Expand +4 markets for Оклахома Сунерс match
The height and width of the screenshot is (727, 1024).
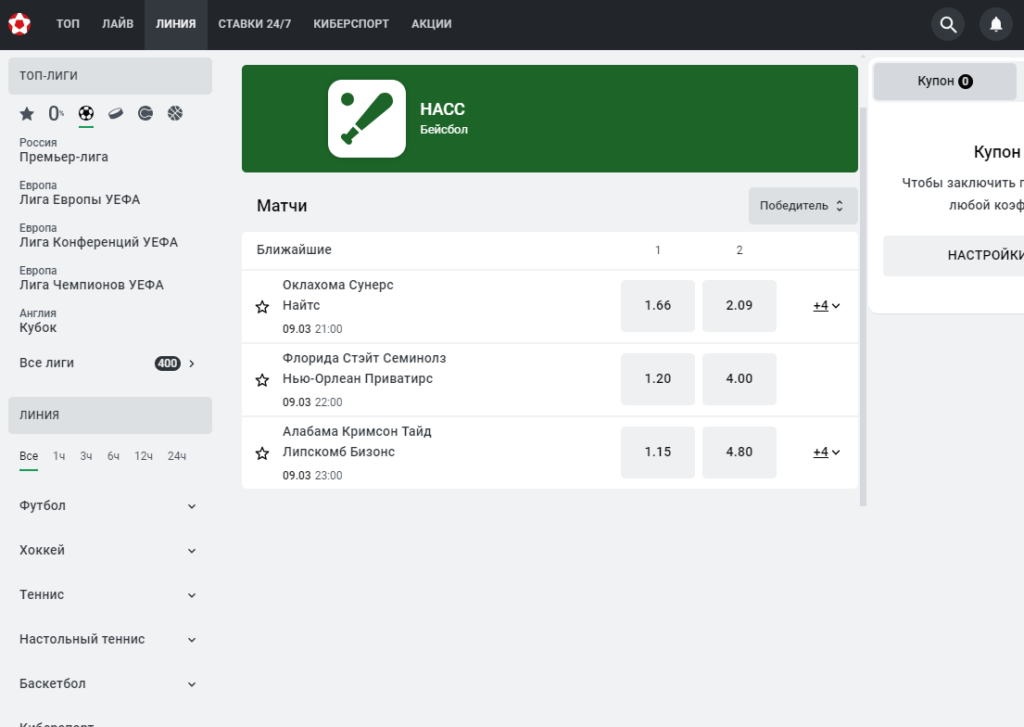[826, 306]
